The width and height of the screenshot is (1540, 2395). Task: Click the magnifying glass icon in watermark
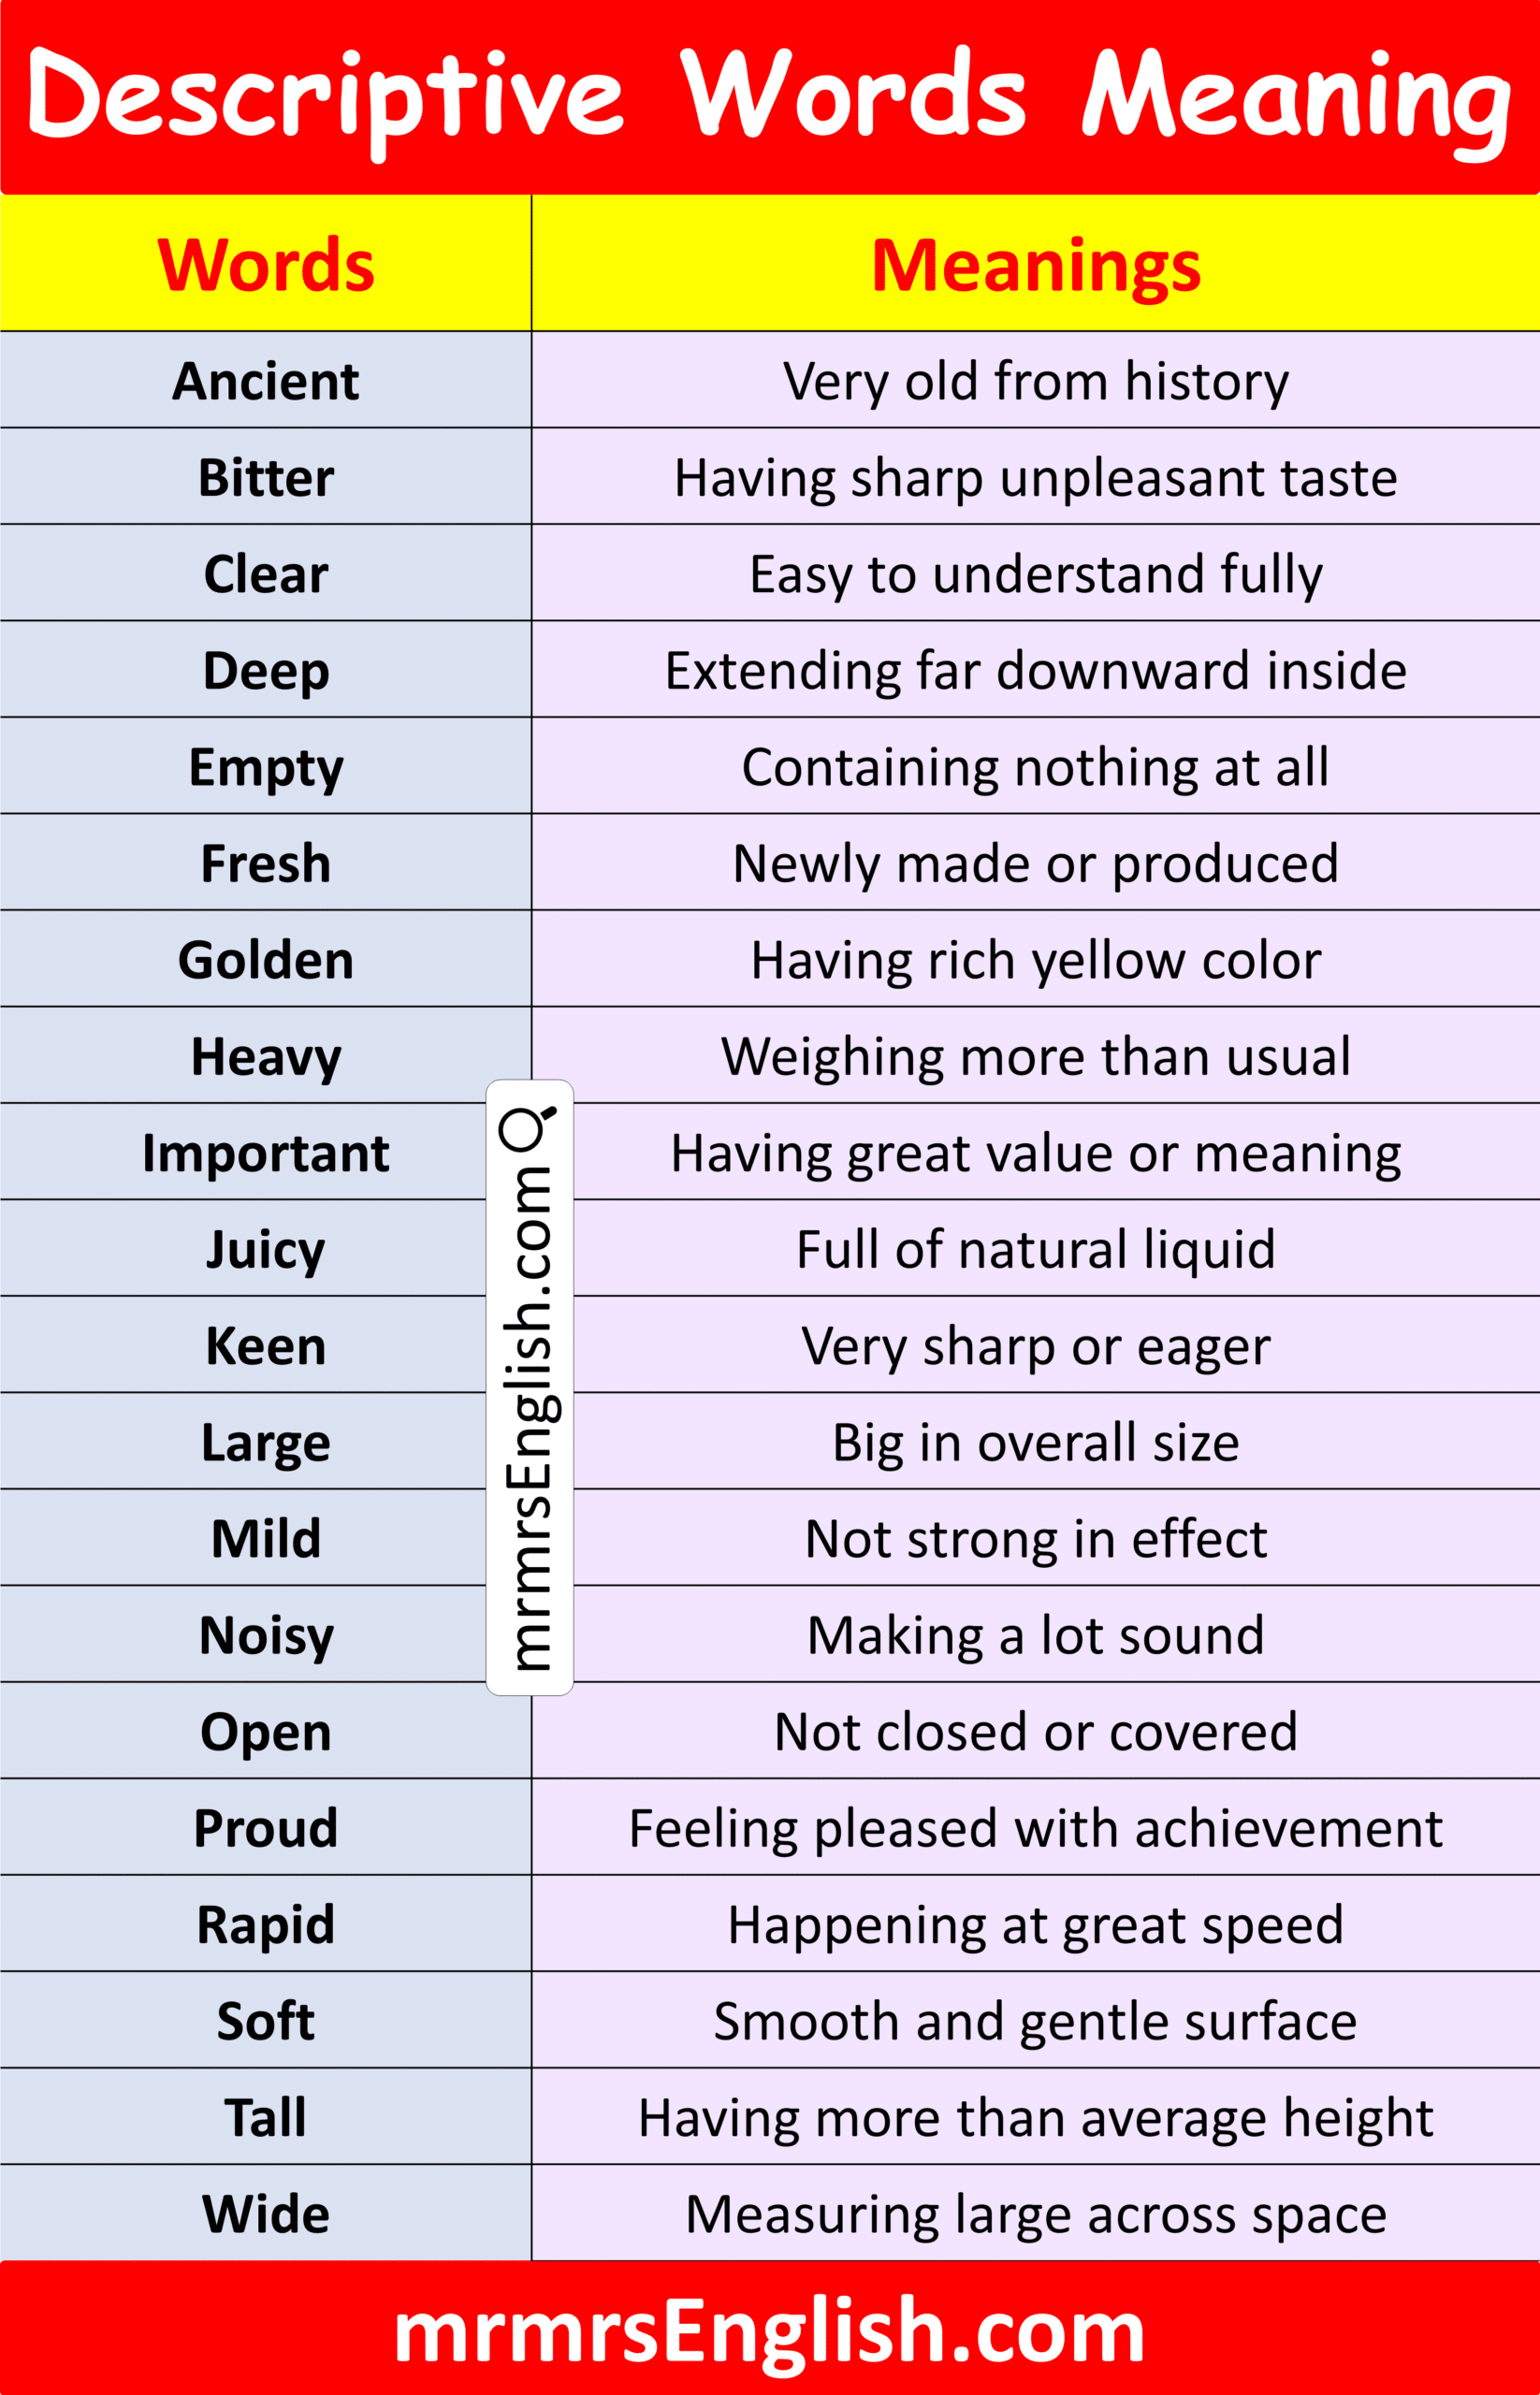[x=527, y=1127]
